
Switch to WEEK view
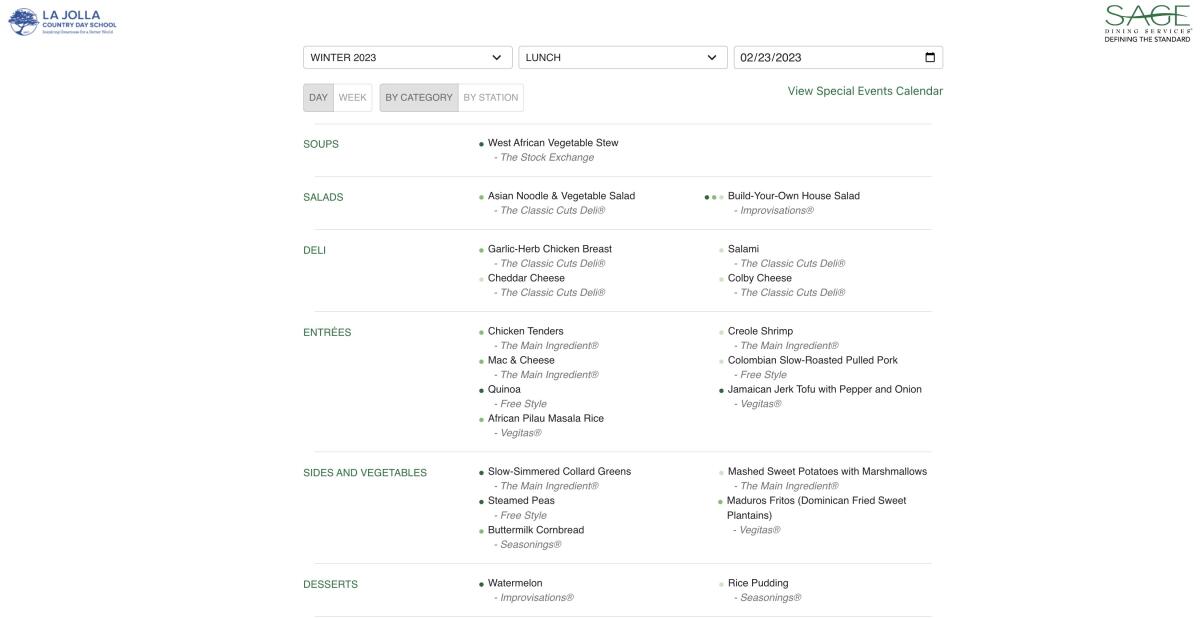tap(353, 98)
